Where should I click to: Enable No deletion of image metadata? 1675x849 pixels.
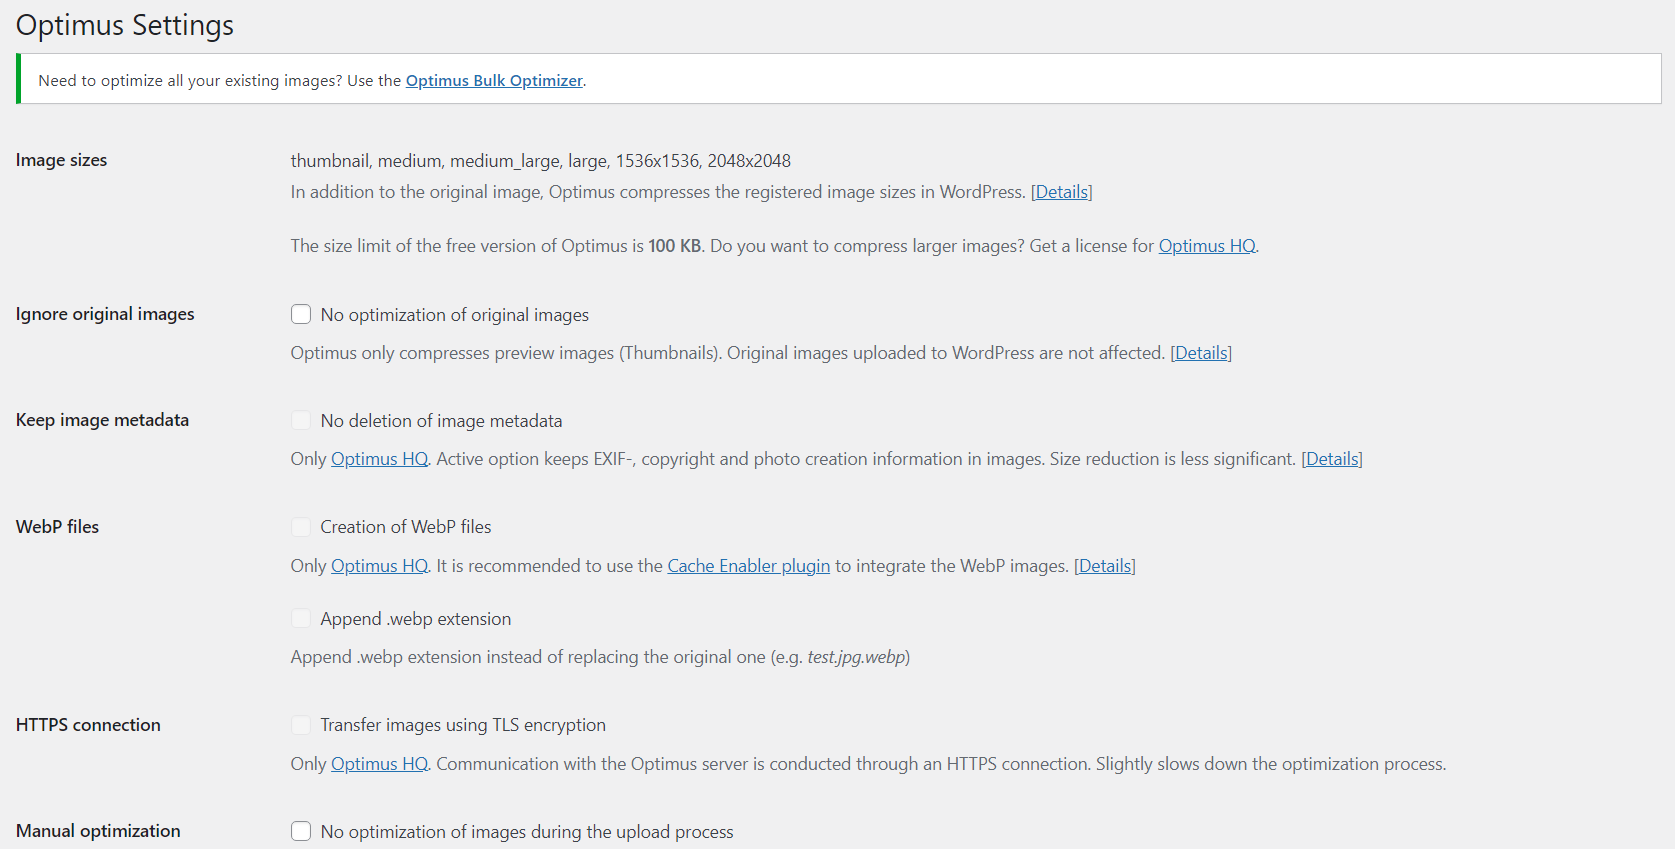pyautogui.click(x=301, y=420)
